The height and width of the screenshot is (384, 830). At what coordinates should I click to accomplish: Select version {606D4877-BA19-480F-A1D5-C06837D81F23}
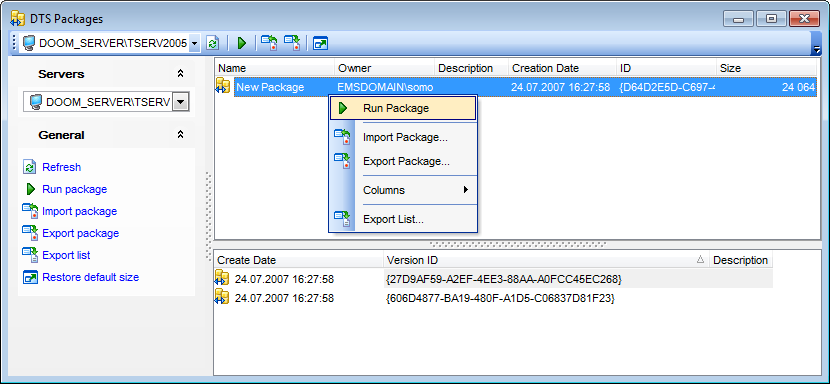[x=501, y=298]
